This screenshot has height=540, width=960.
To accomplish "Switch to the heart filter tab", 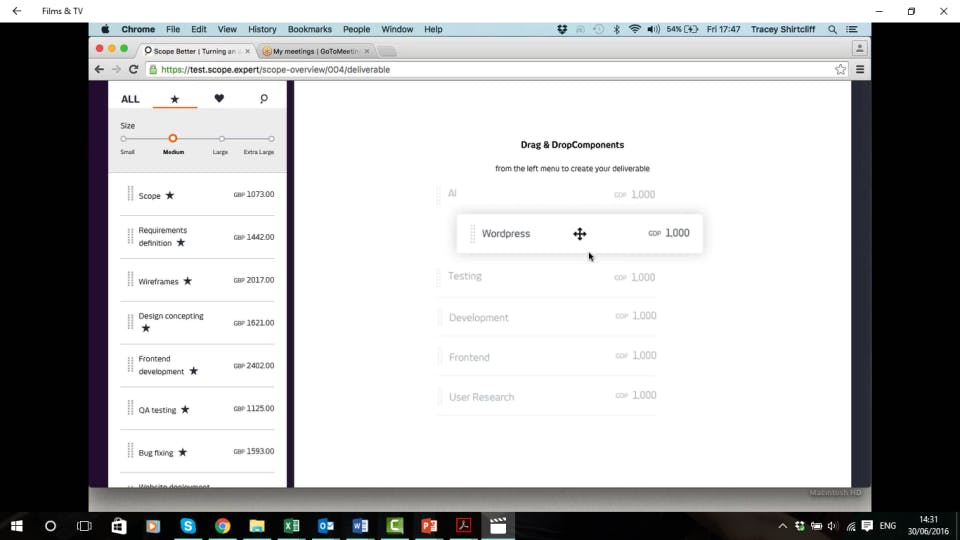I will click(219, 99).
